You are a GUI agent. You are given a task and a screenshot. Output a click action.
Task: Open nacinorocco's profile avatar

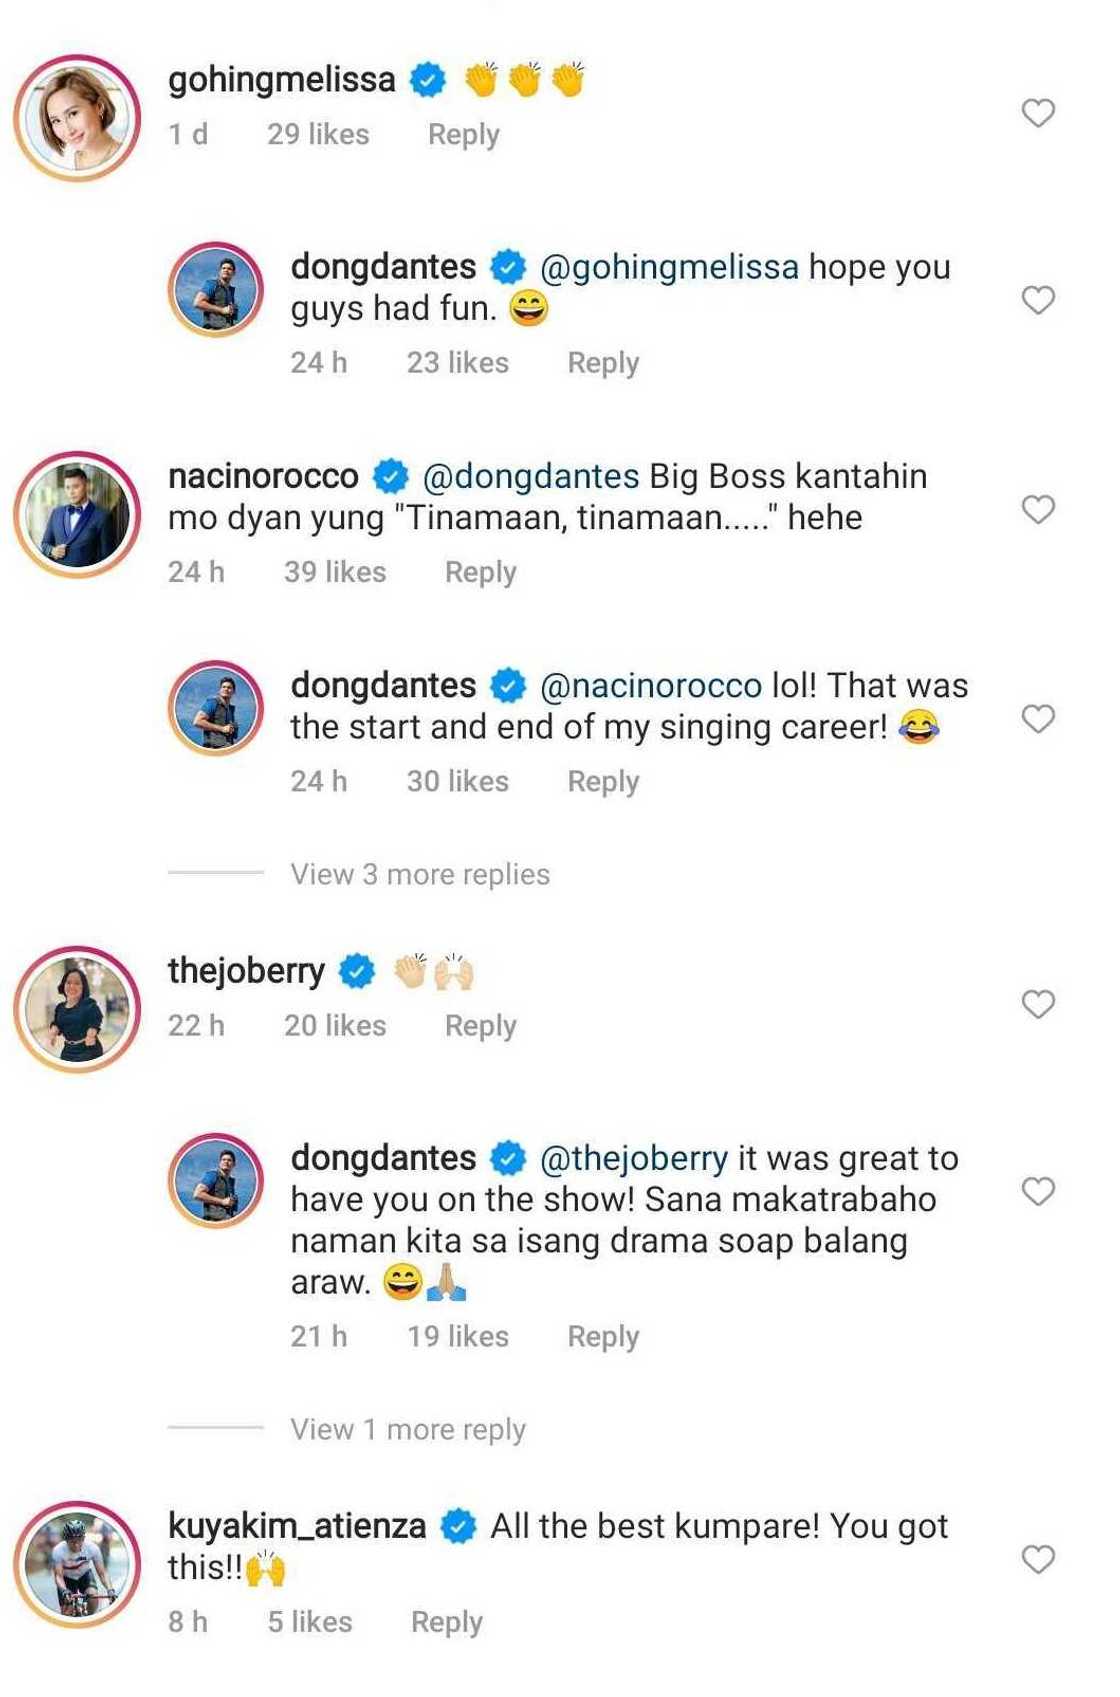point(77,514)
